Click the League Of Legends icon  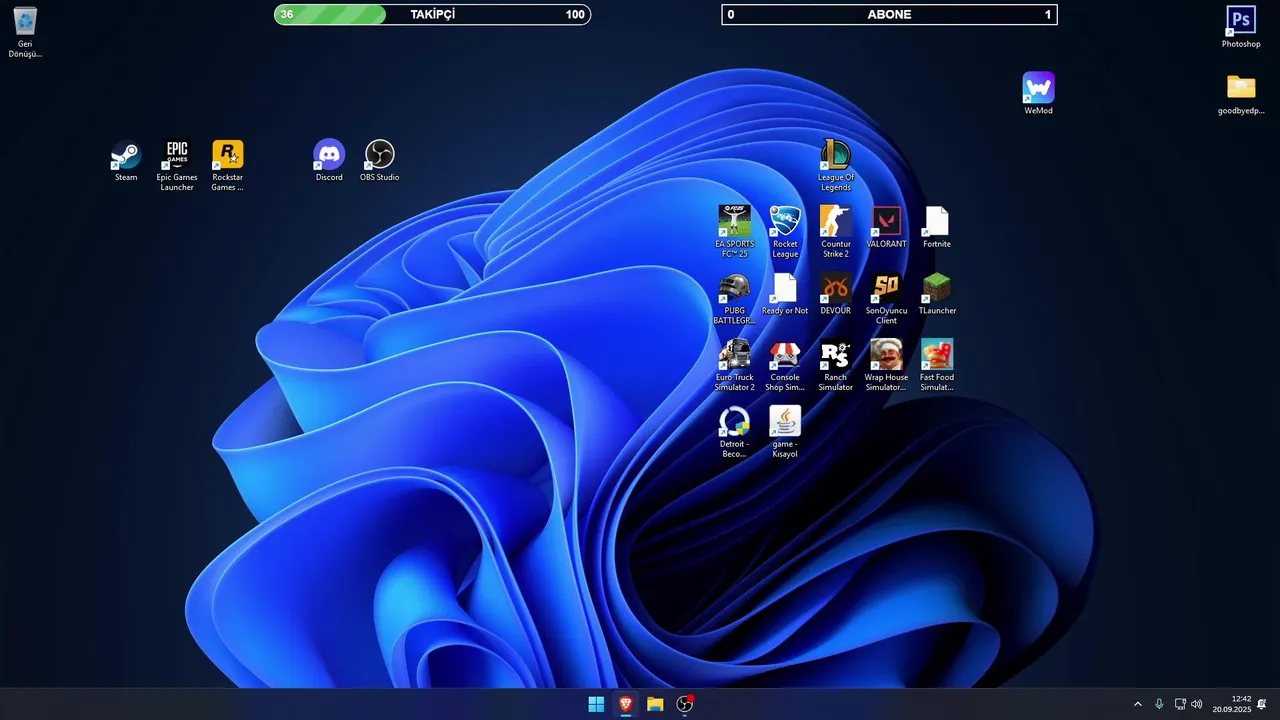coord(836,166)
